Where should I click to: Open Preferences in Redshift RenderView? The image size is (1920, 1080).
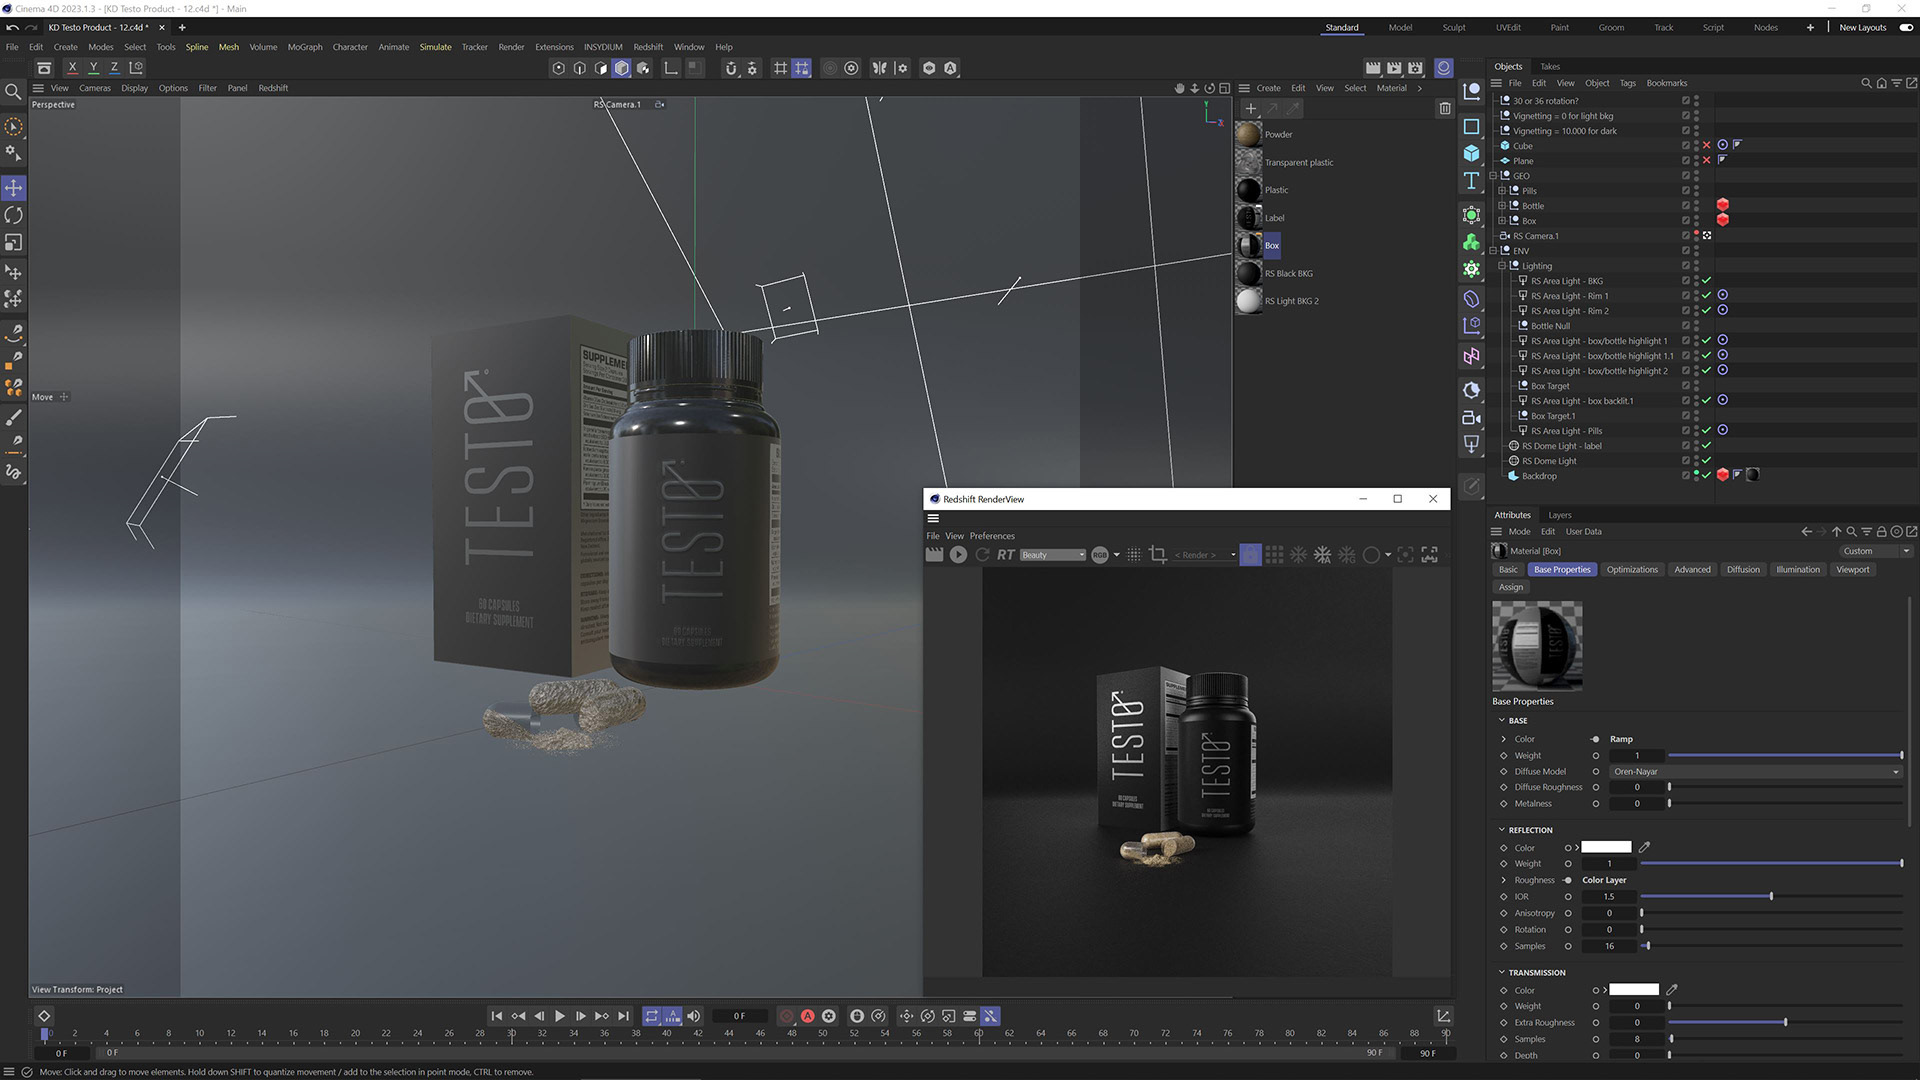pyautogui.click(x=992, y=536)
